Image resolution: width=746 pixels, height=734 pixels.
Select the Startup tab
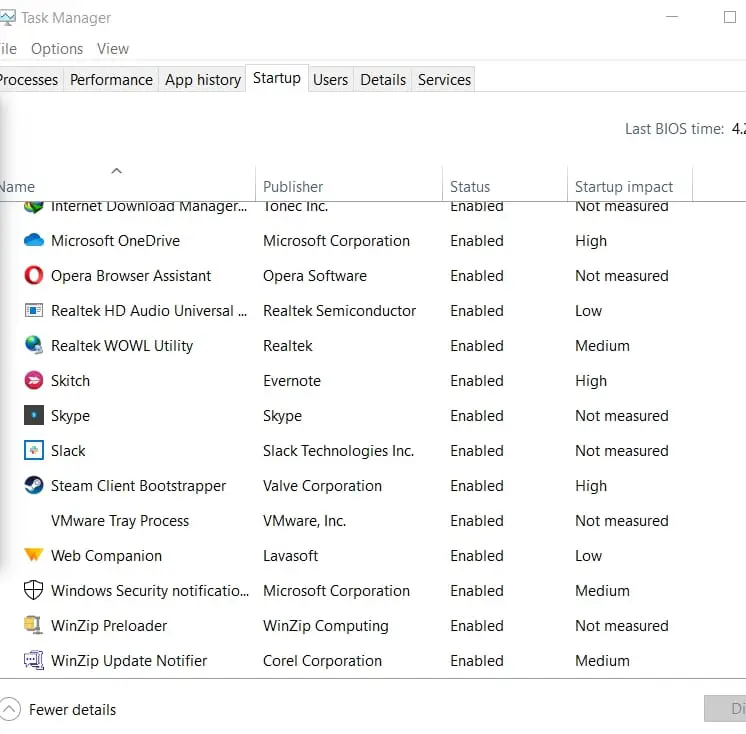click(x=277, y=78)
